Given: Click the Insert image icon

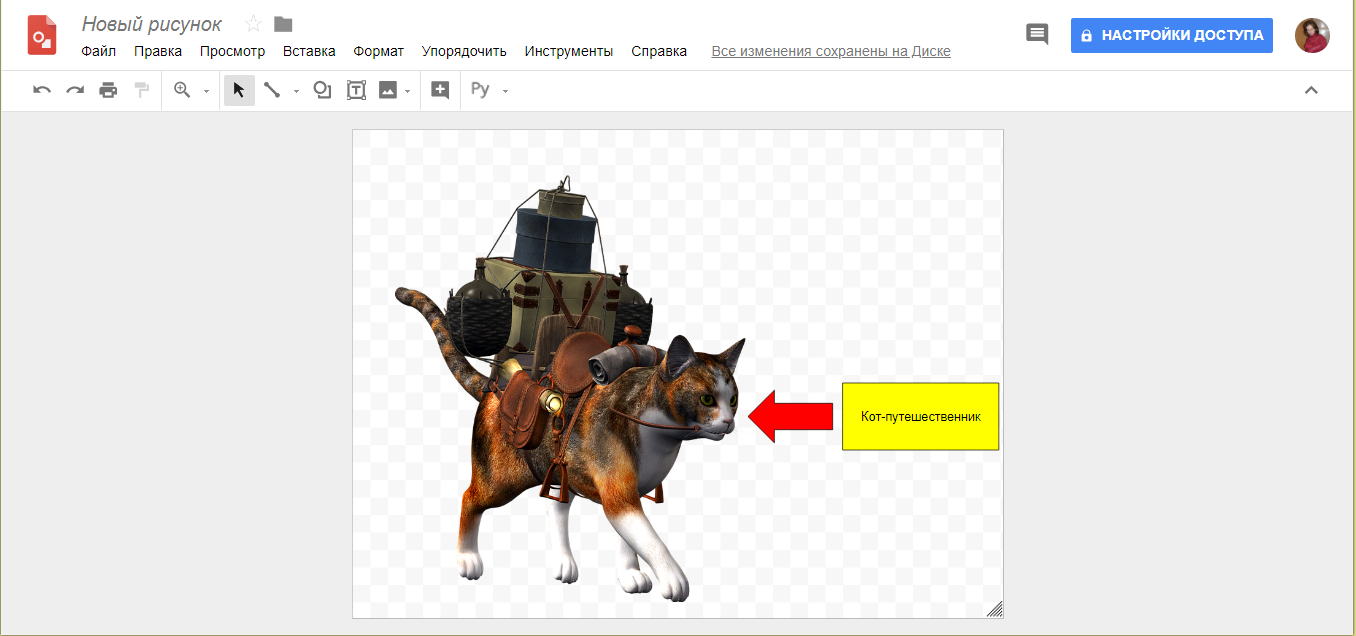Looking at the screenshot, I should pyautogui.click(x=389, y=90).
